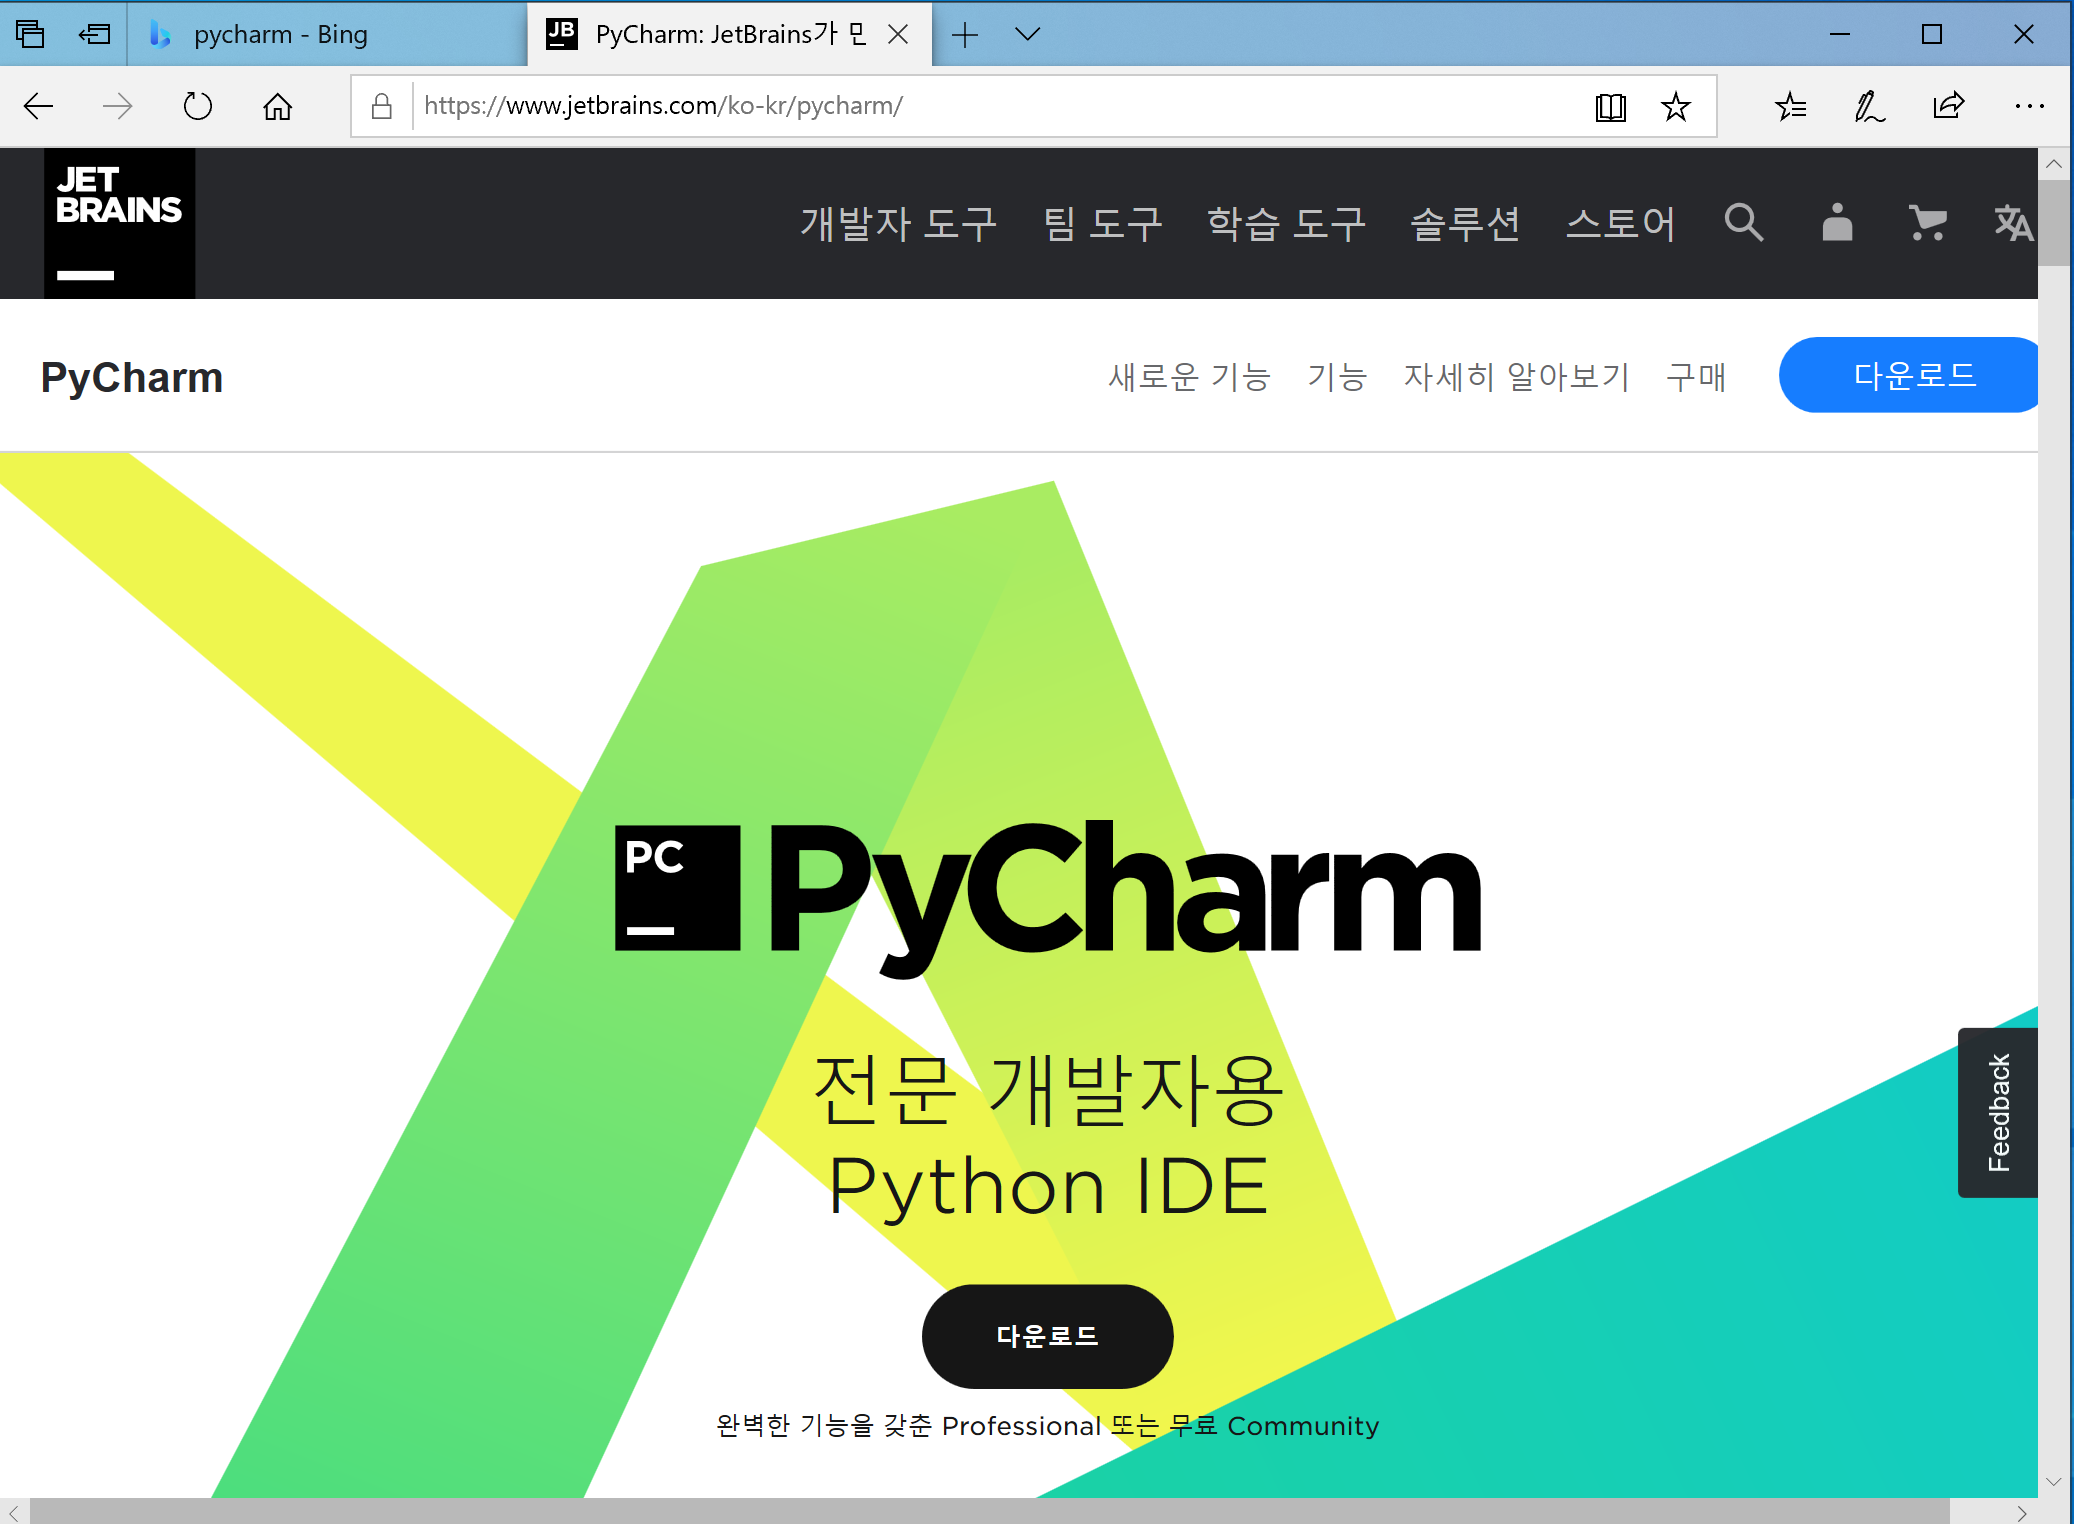Click the PyCharm product title link
Viewport: 2074px width, 1524px height.
[132, 378]
